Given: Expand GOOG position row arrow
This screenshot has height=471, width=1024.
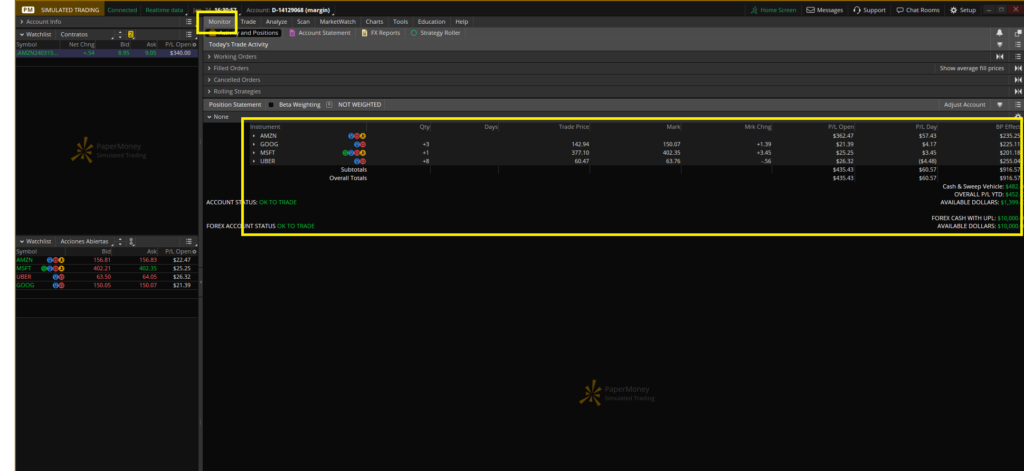Looking at the screenshot, I should (x=254, y=144).
